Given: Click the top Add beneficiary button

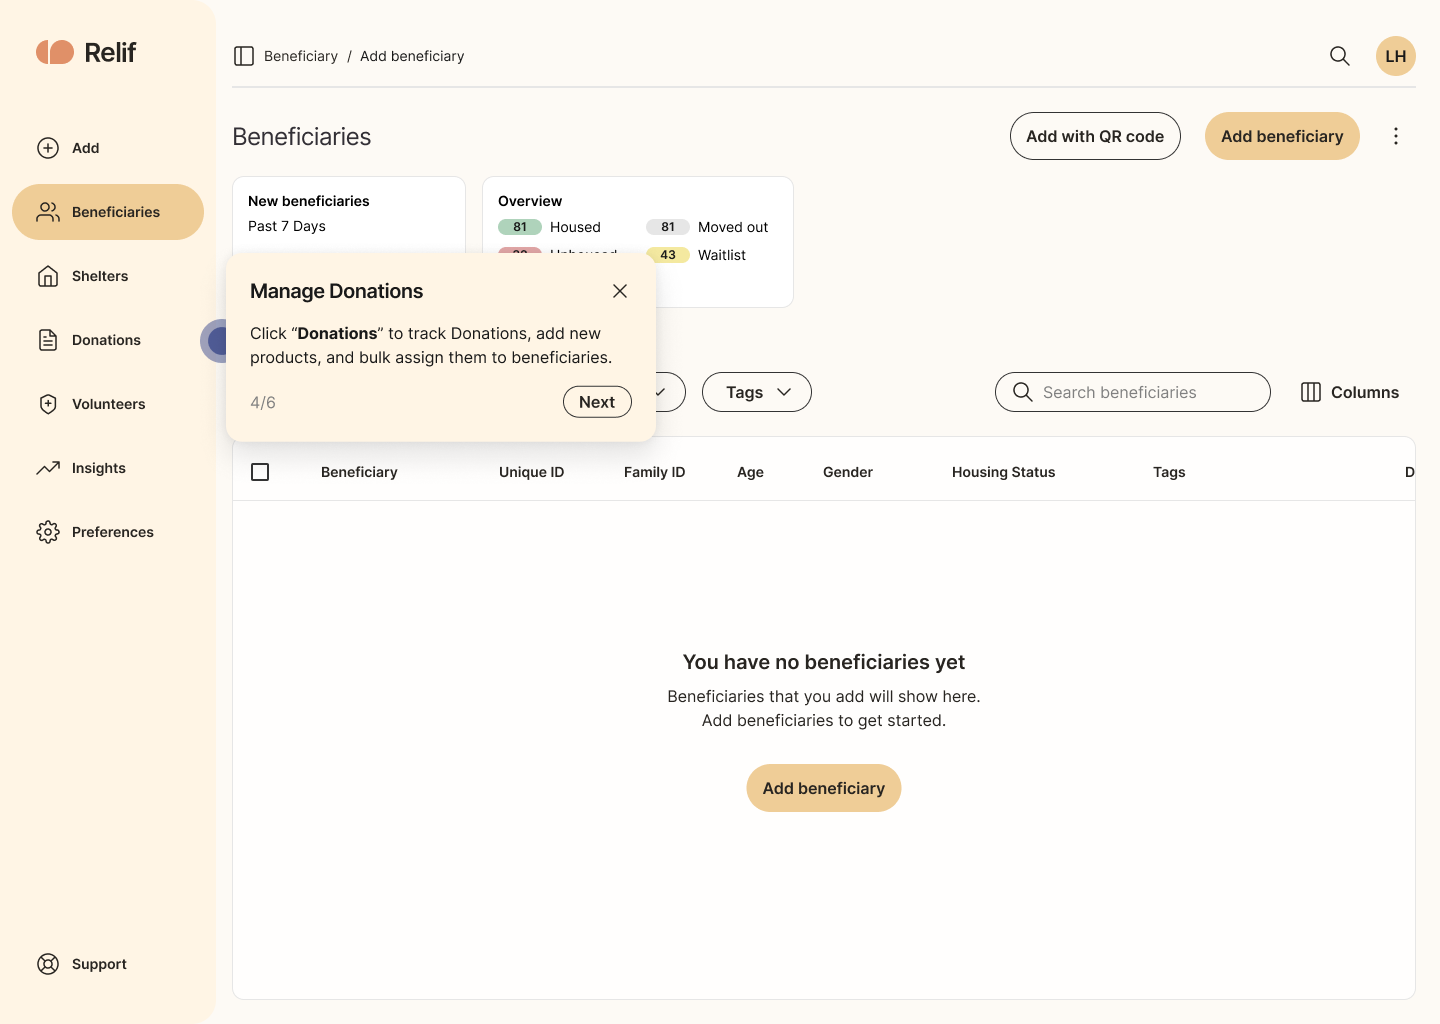Looking at the screenshot, I should pos(1282,136).
